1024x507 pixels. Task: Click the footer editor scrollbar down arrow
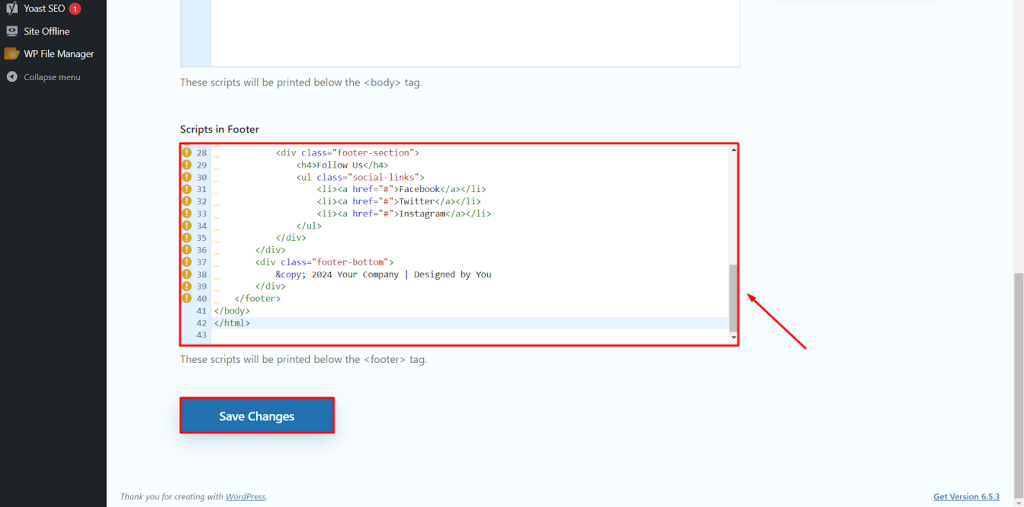(733, 338)
